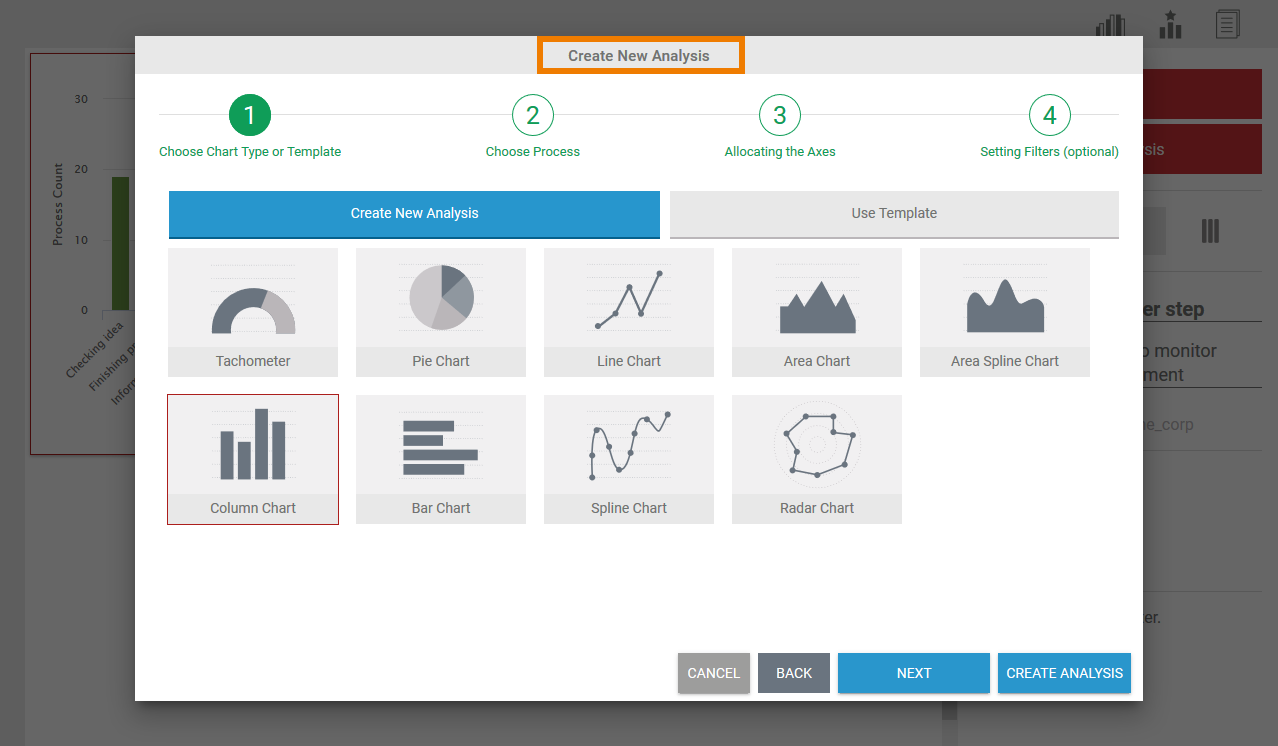The height and width of the screenshot is (746, 1278).
Task: Open the Create New Analysis tab
Action: click(x=414, y=214)
